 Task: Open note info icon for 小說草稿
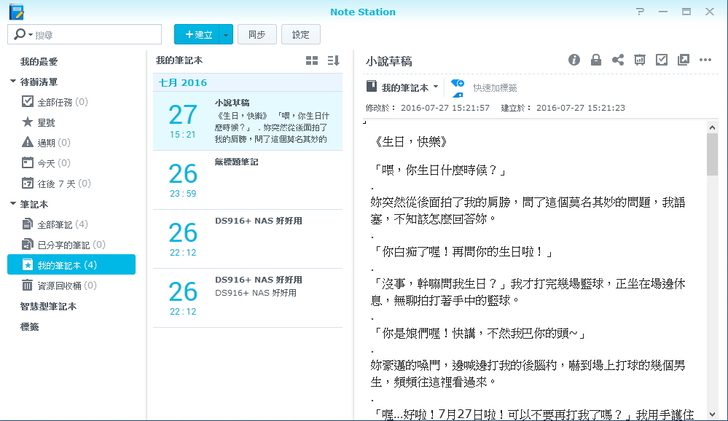point(574,60)
